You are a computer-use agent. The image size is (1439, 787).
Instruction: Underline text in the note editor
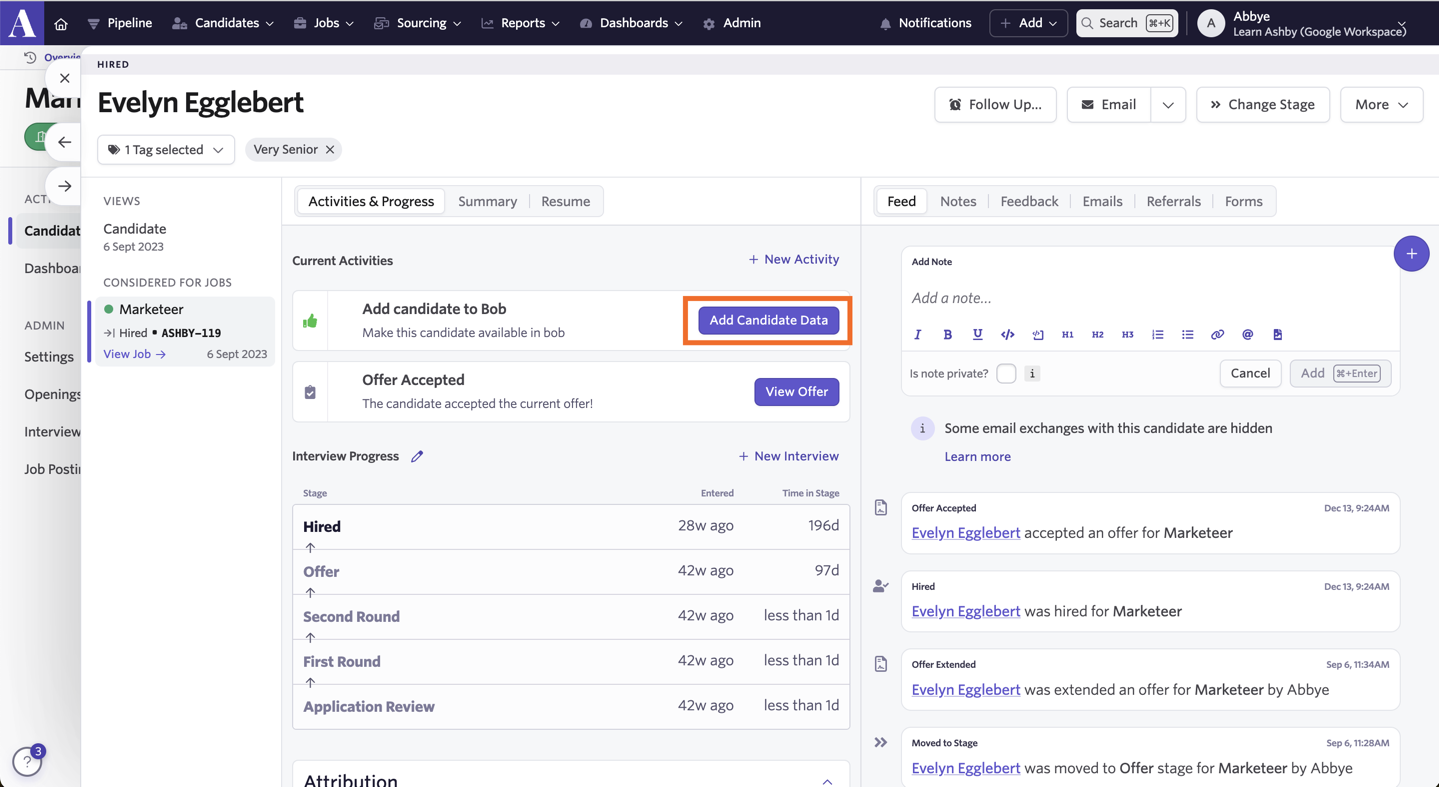coord(978,335)
